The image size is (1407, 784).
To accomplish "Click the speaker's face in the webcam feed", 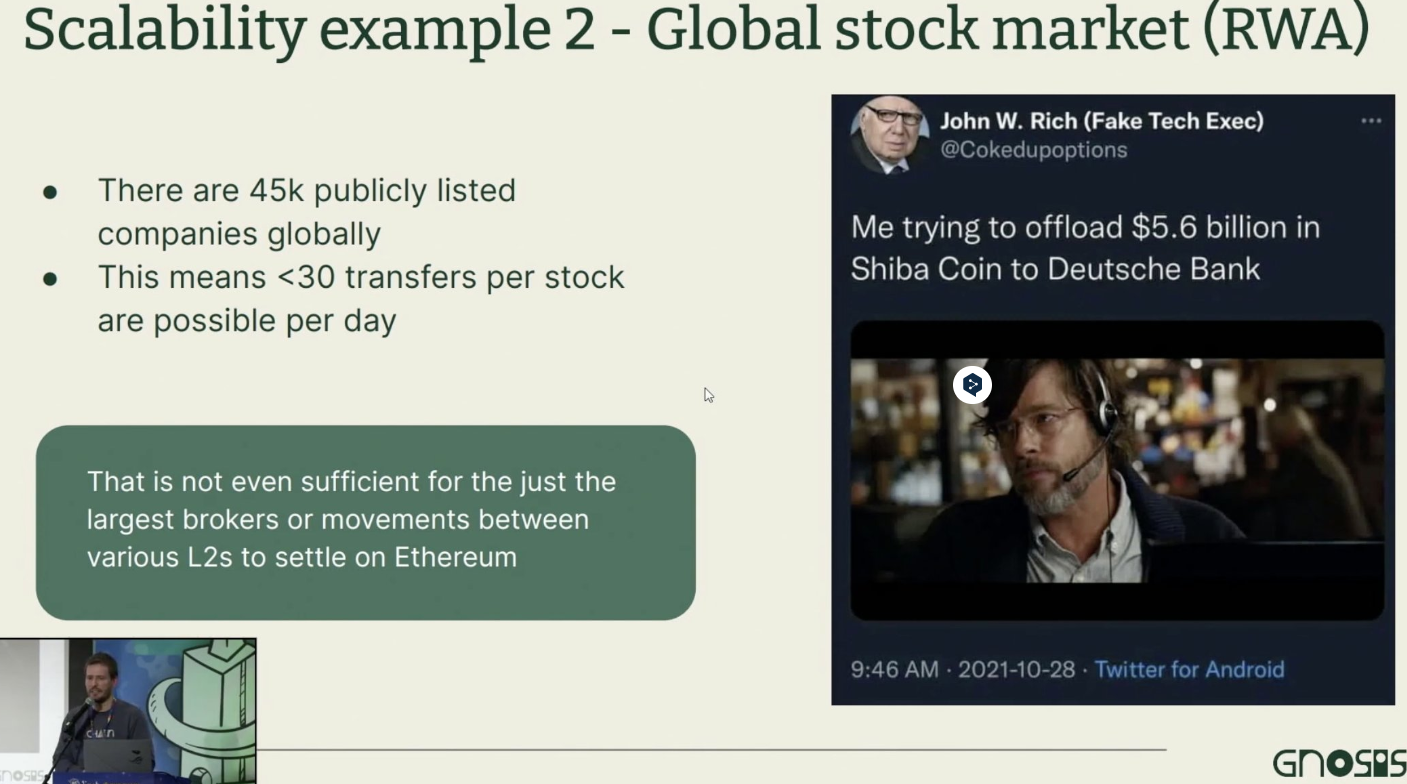I will point(100,674).
